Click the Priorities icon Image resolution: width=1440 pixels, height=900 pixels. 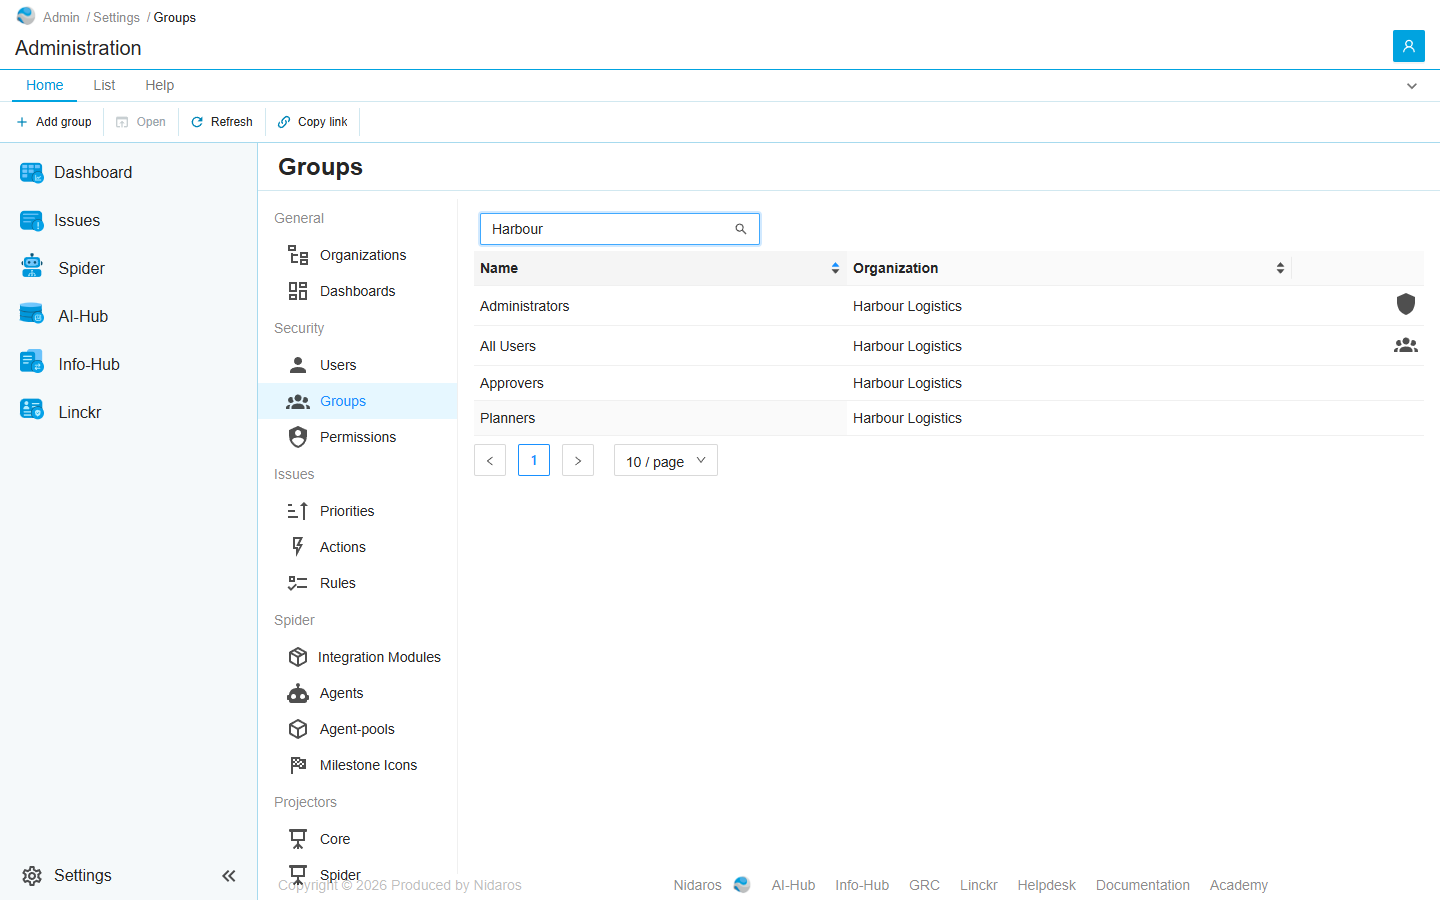[298, 511]
